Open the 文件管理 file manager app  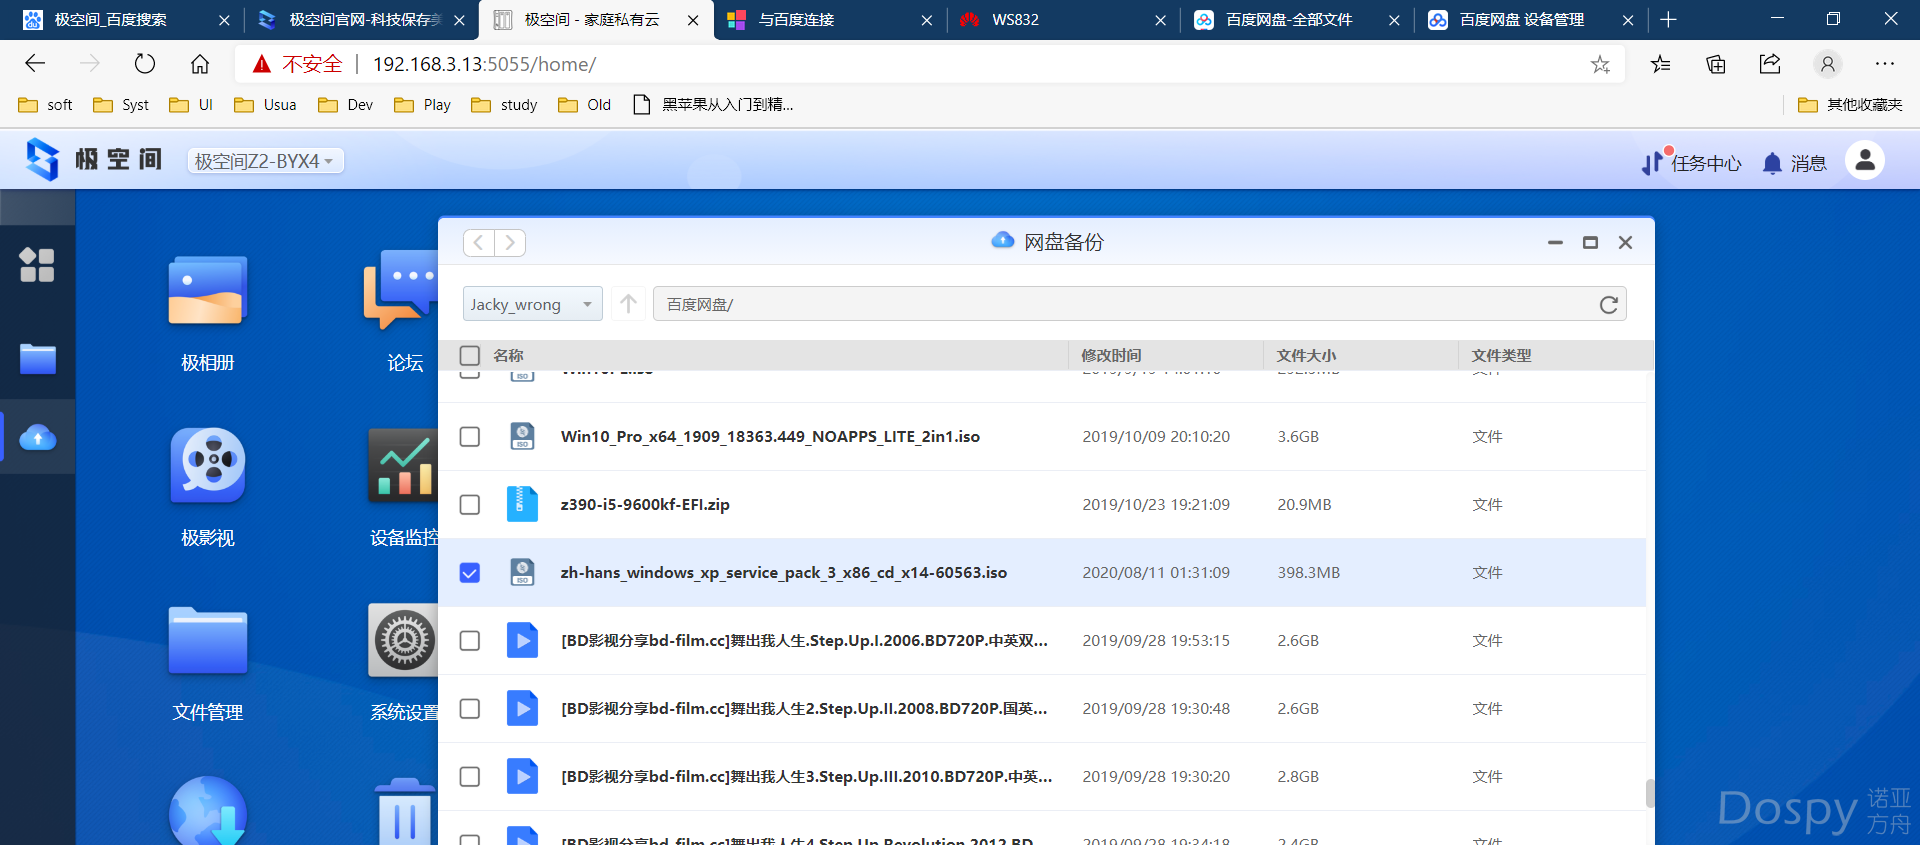[x=207, y=640]
